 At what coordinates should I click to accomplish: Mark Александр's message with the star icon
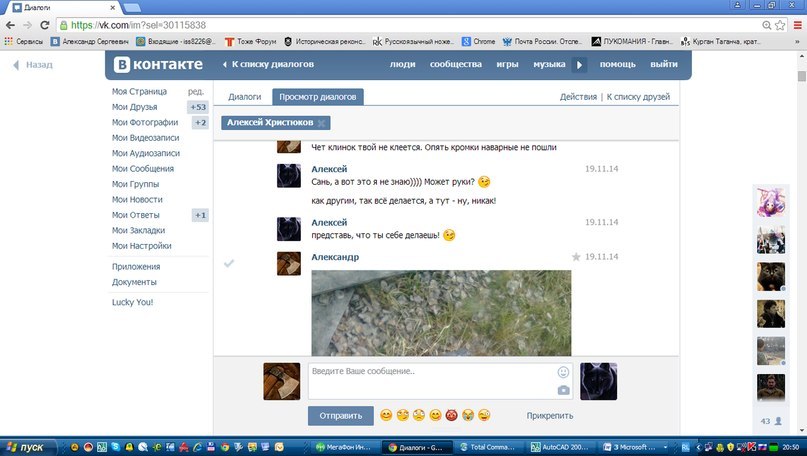coord(576,257)
